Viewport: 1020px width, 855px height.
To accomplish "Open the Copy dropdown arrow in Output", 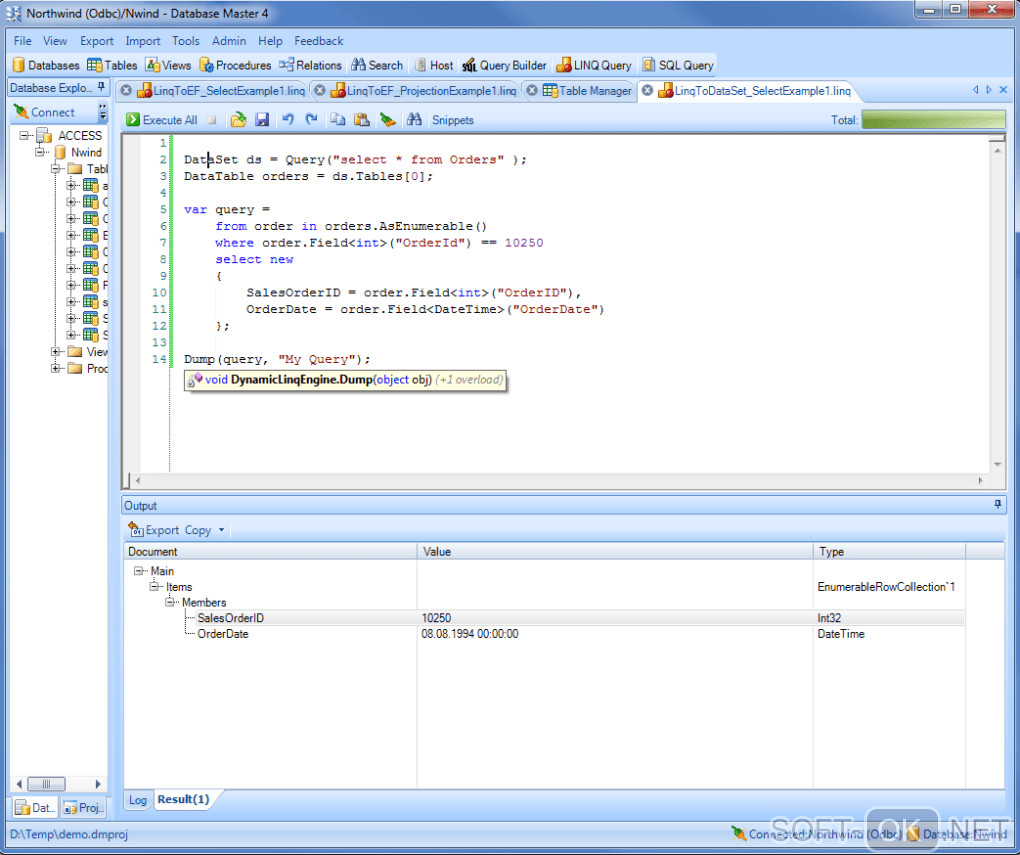I will (x=221, y=531).
